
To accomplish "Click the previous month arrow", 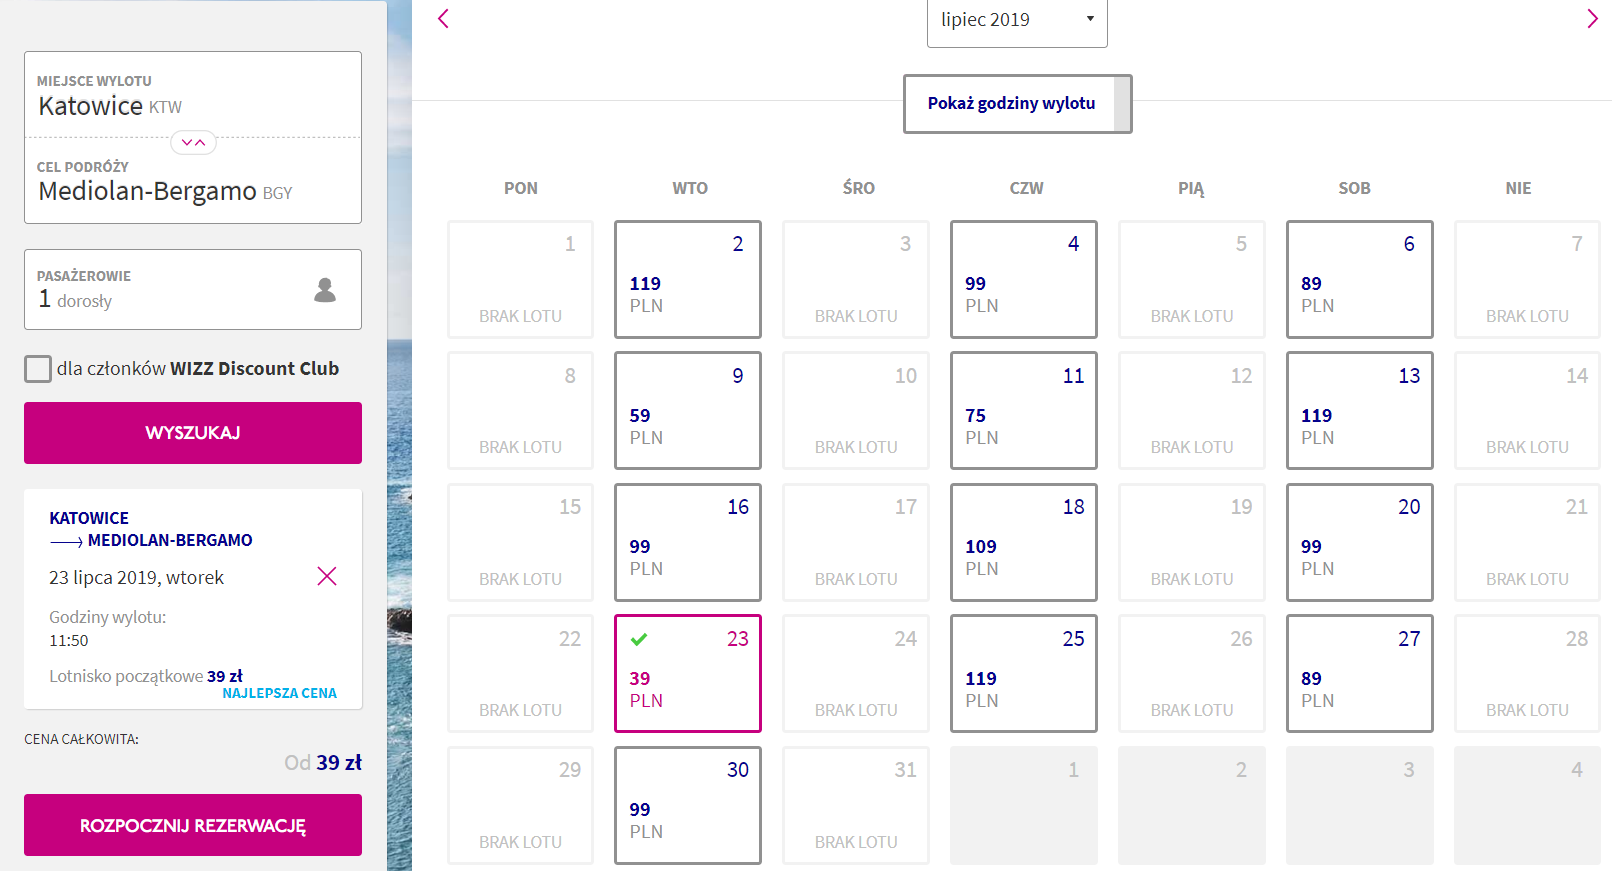I will (444, 19).
